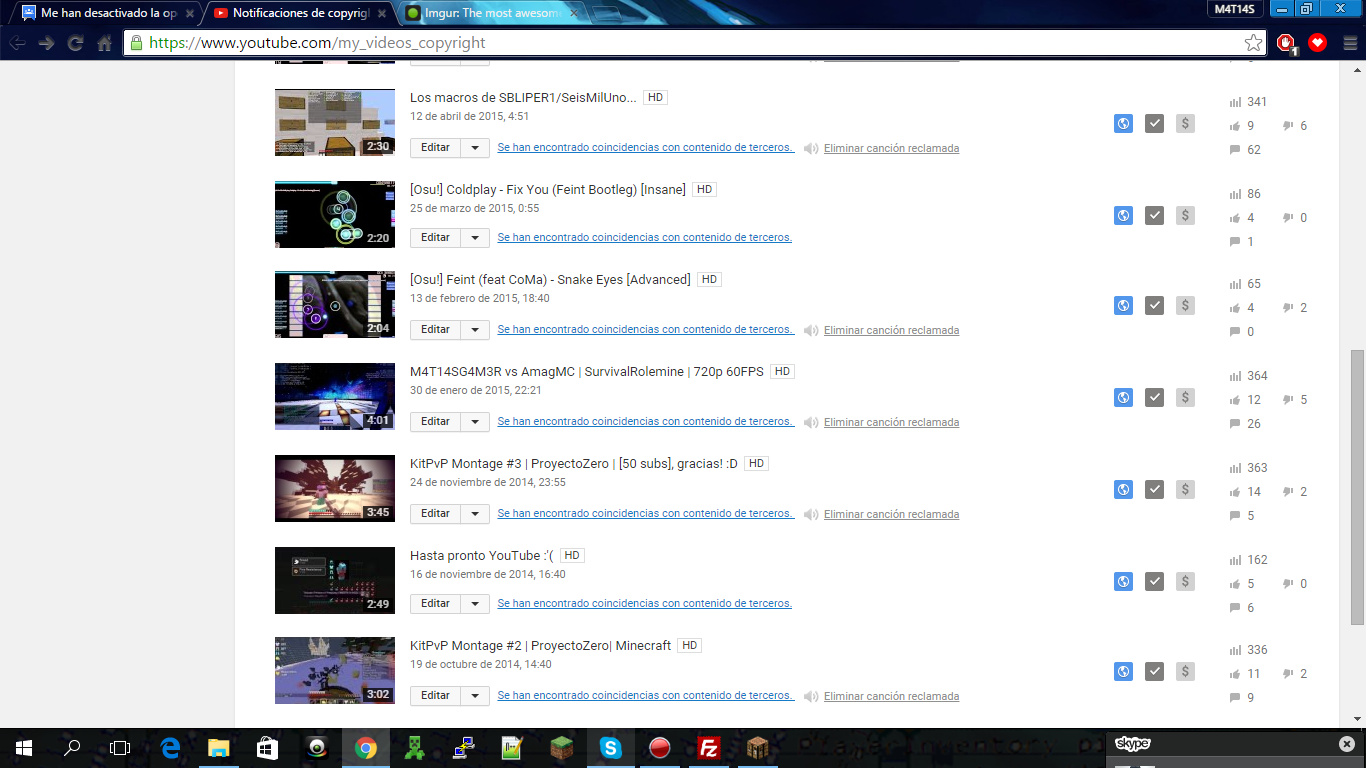Expand the Editar dropdown arrow for Coldplay - Fix You
Screen dimensions: 1366x768
point(475,238)
